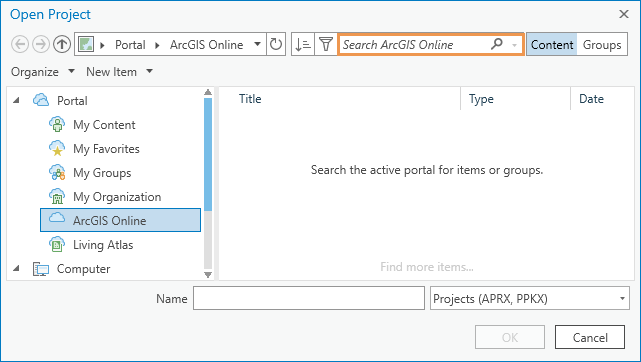The height and width of the screenshot is (362, 641).
Task: Close the Open Project dialog
Action: pos(624,14)
